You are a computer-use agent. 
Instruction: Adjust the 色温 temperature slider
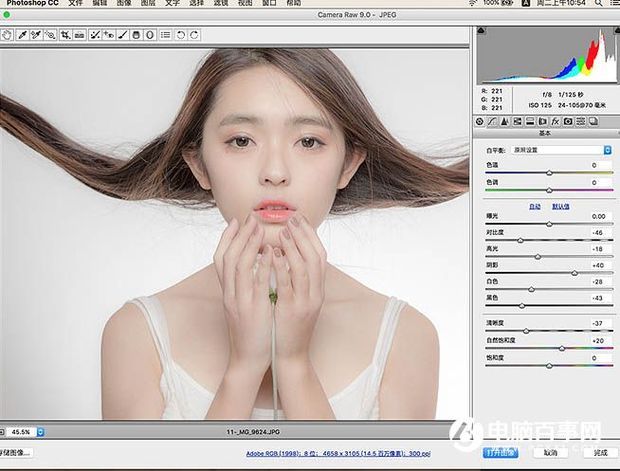pyautogui.click(x=549, y=173)
